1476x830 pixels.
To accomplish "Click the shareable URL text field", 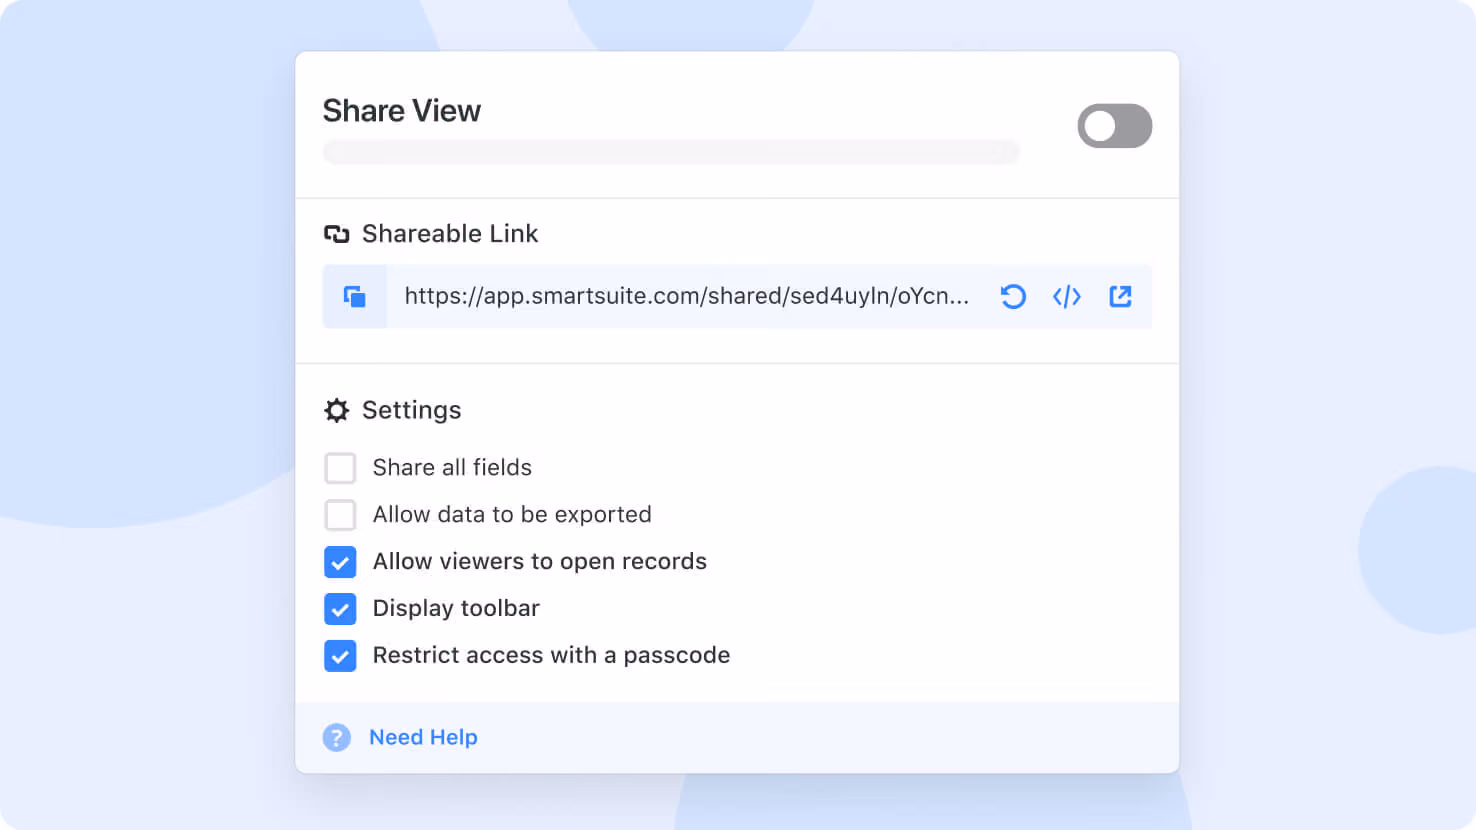I will click(x=686, y=296).
